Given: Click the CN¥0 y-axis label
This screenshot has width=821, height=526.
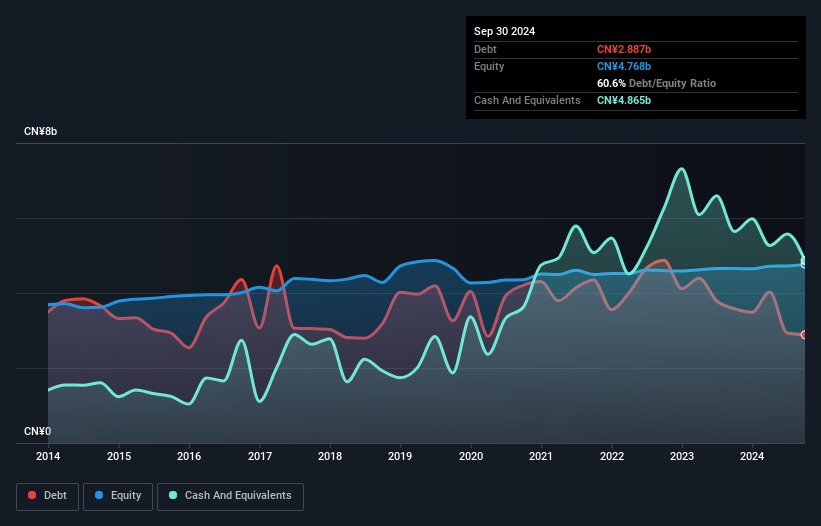Looking at the screenshot, I should click(37, 431).
